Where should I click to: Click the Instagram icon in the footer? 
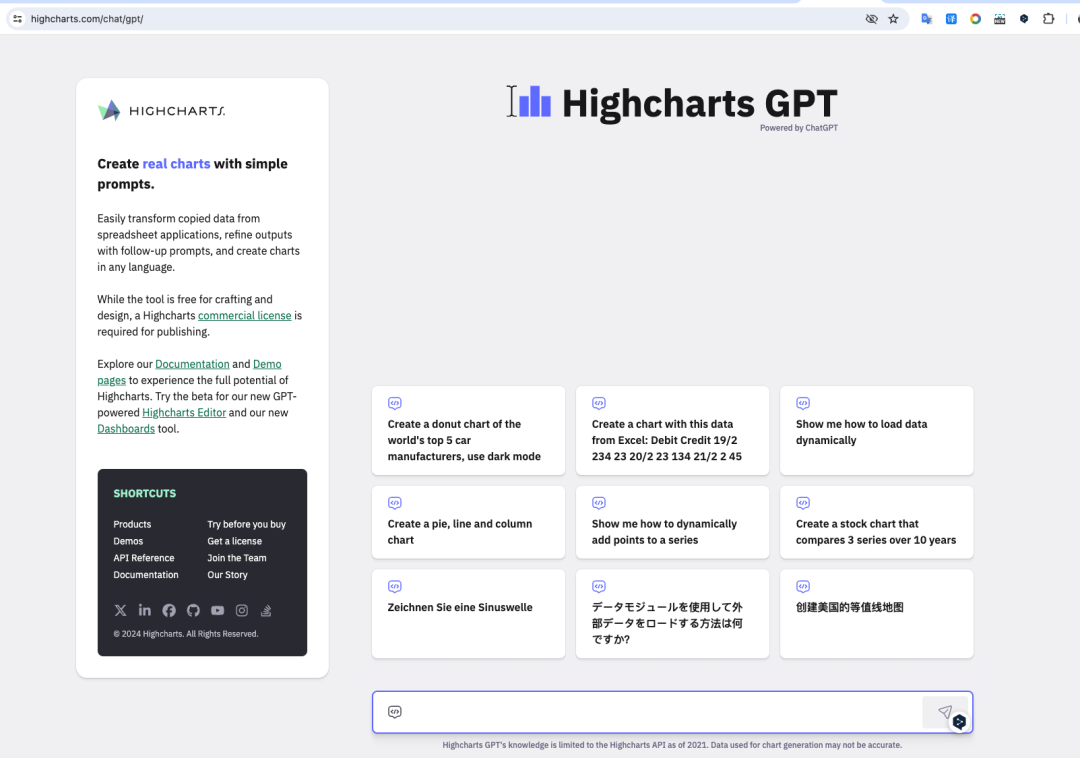click(241, 610)
